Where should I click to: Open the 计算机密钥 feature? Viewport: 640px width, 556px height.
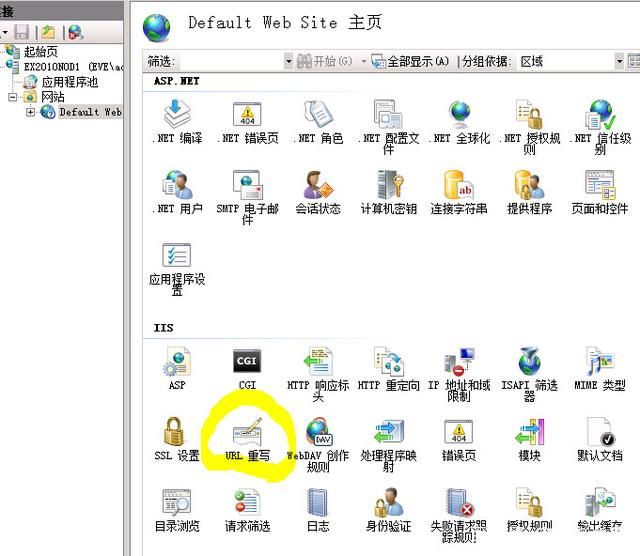tap(389, 192)
